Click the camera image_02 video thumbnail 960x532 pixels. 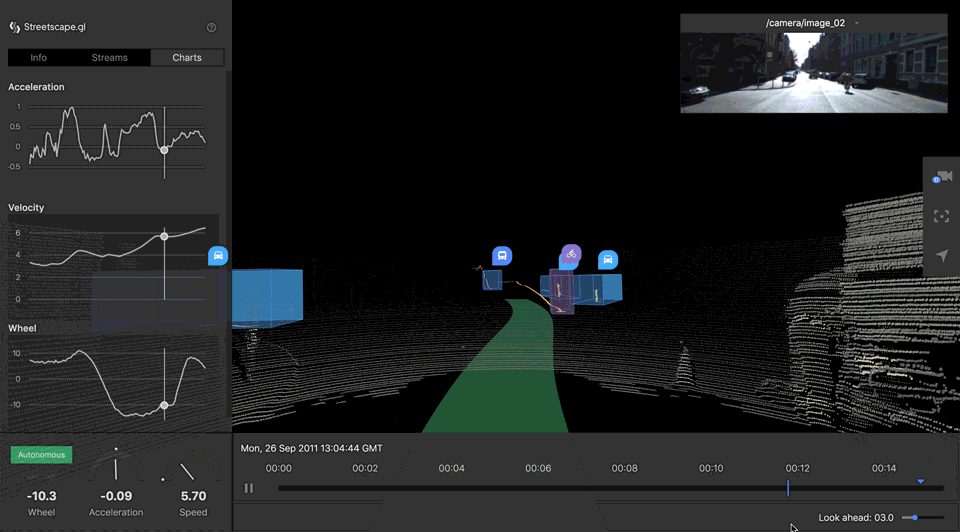point(814,73)
